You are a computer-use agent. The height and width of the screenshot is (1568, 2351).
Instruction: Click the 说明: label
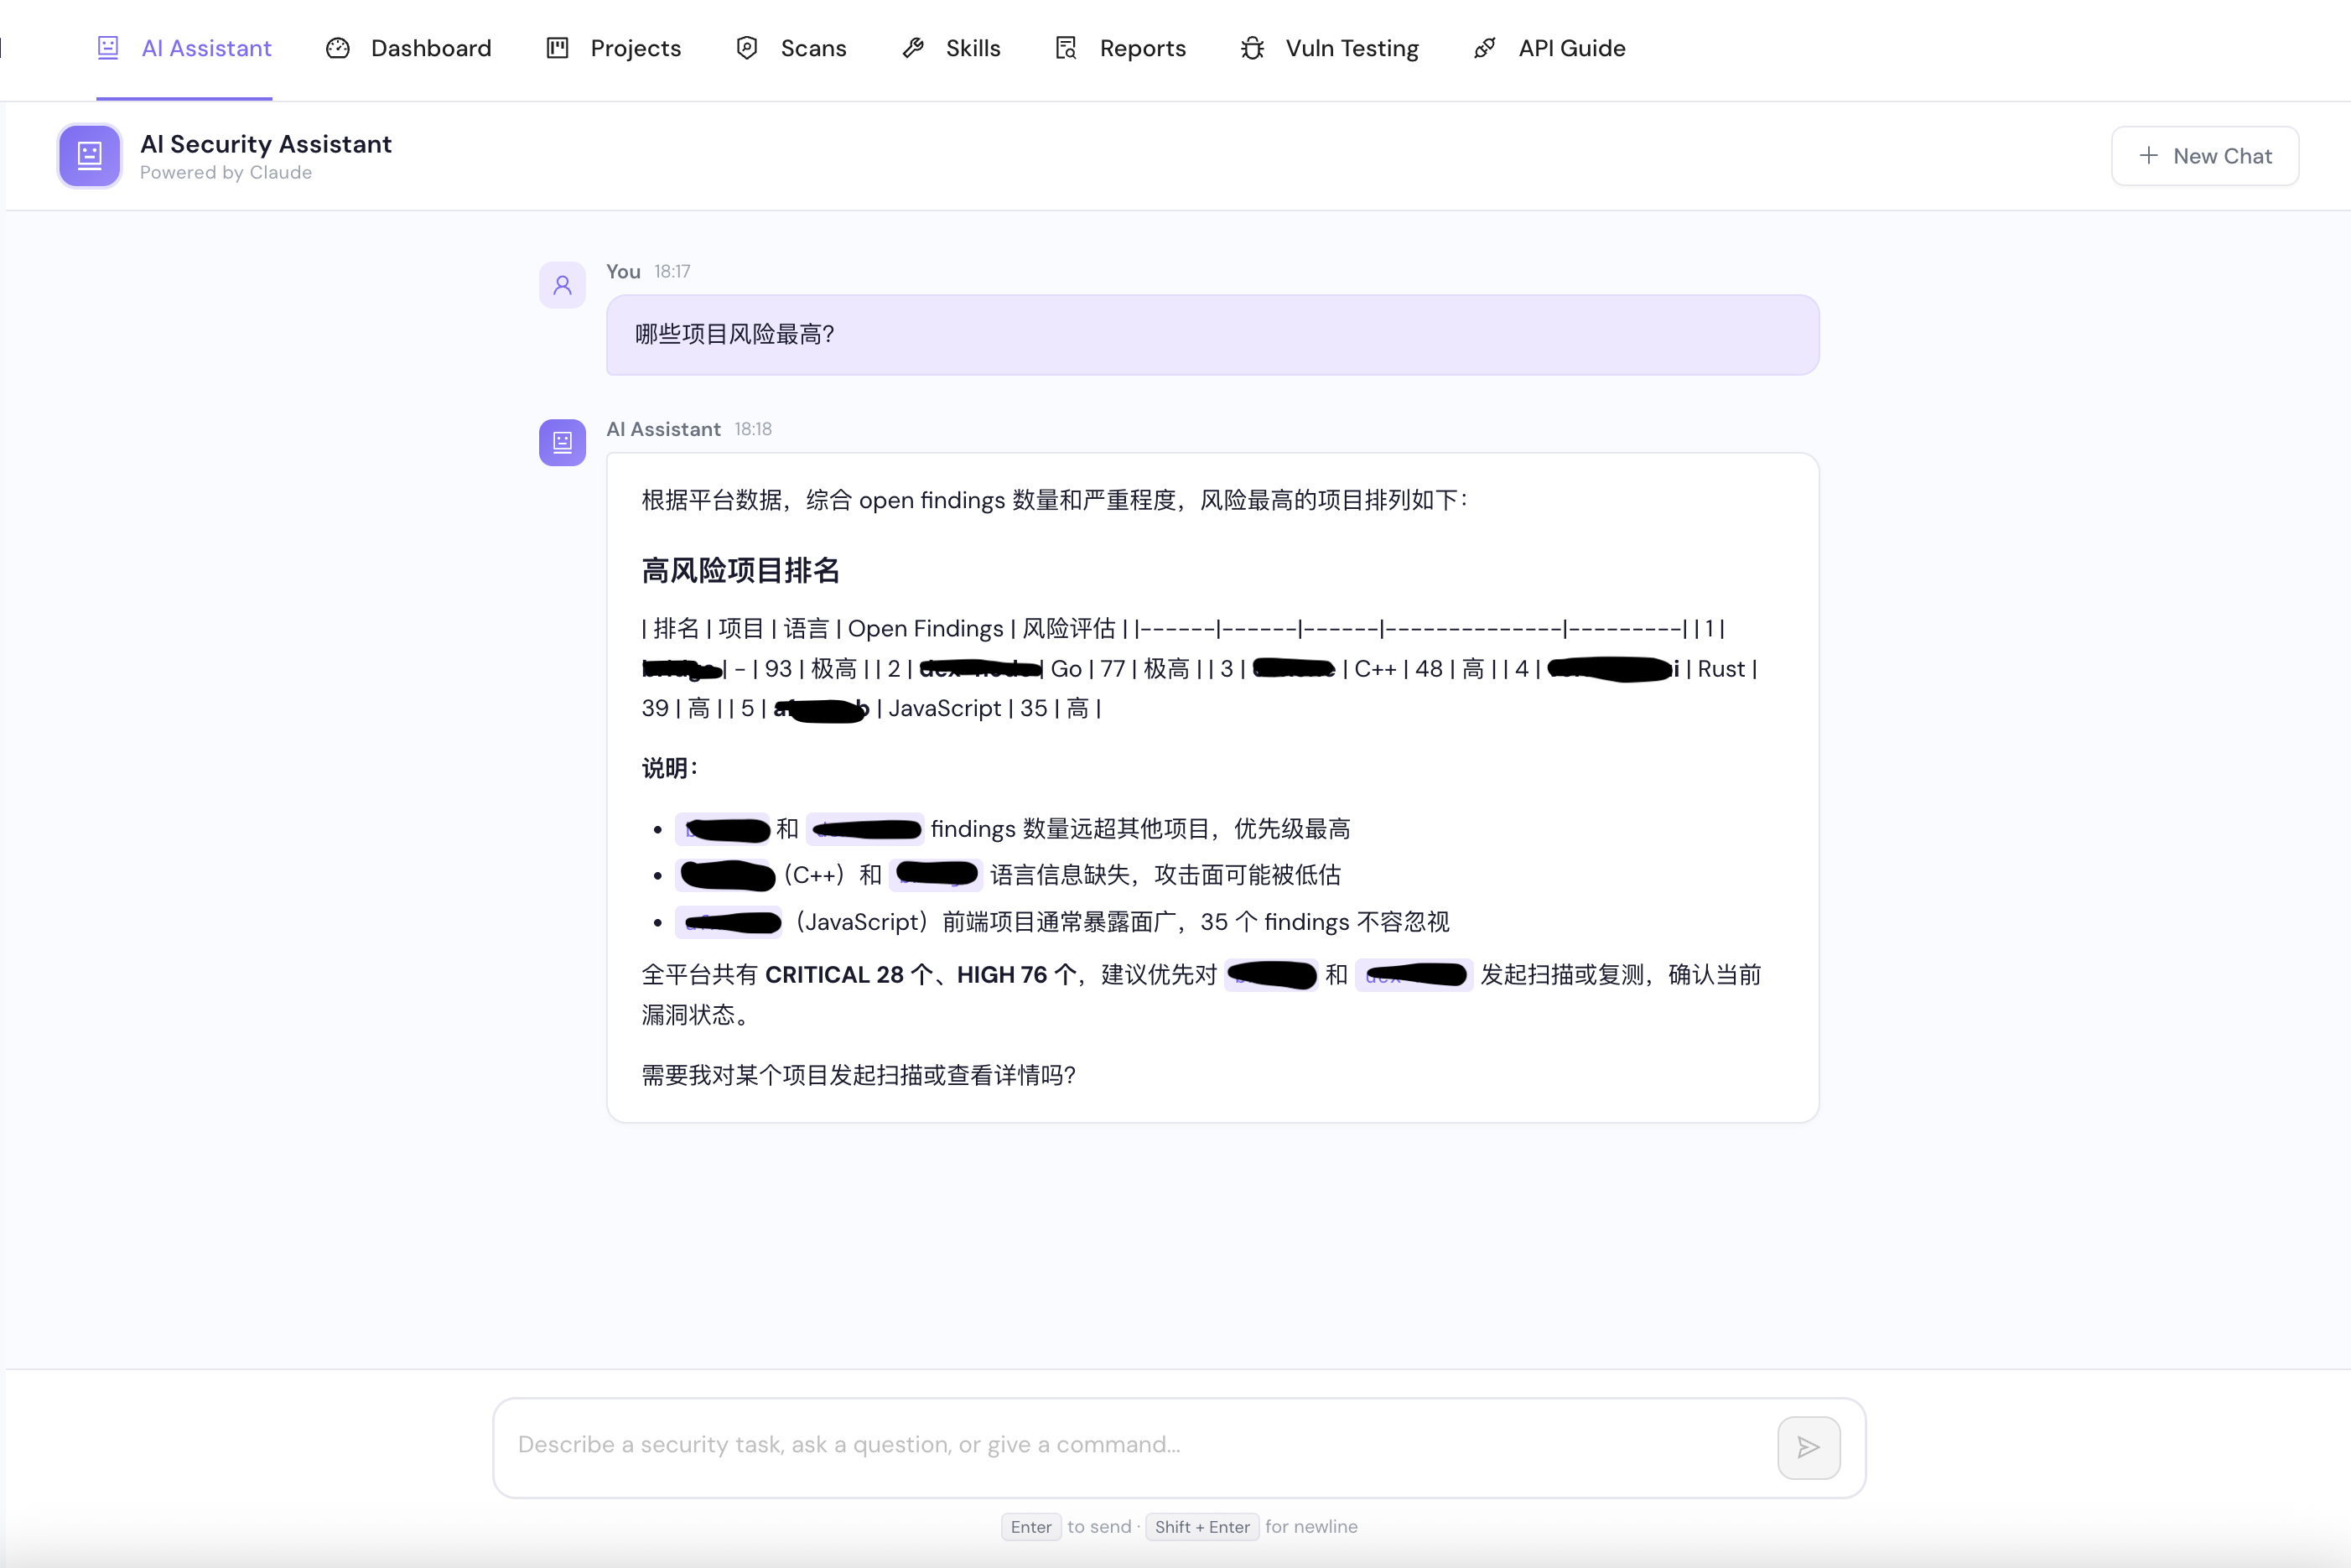pyautogui.click(x=669, y=768)
